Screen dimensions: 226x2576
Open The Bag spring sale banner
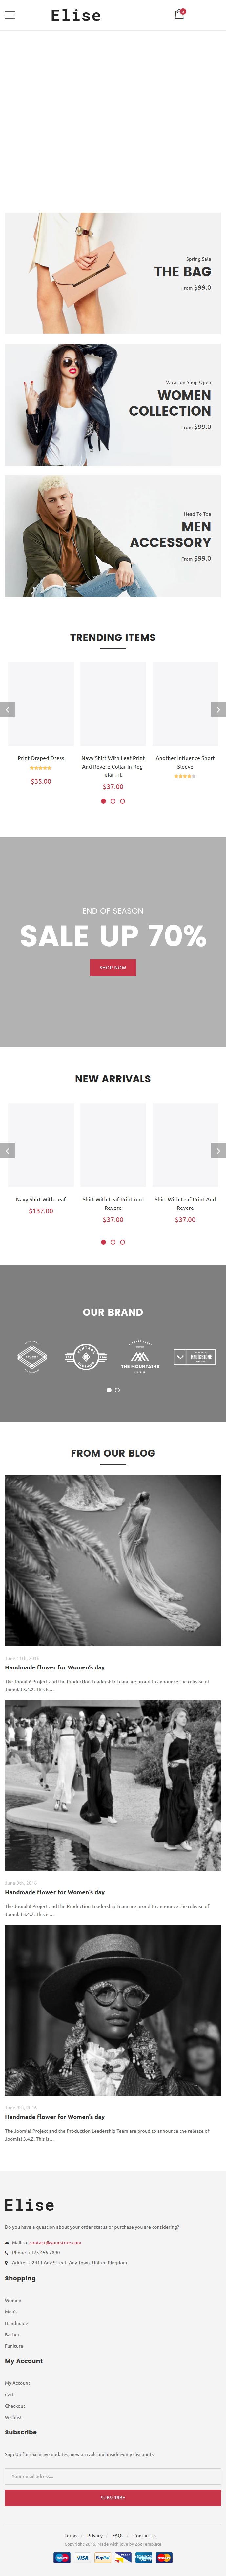point(113,273)
